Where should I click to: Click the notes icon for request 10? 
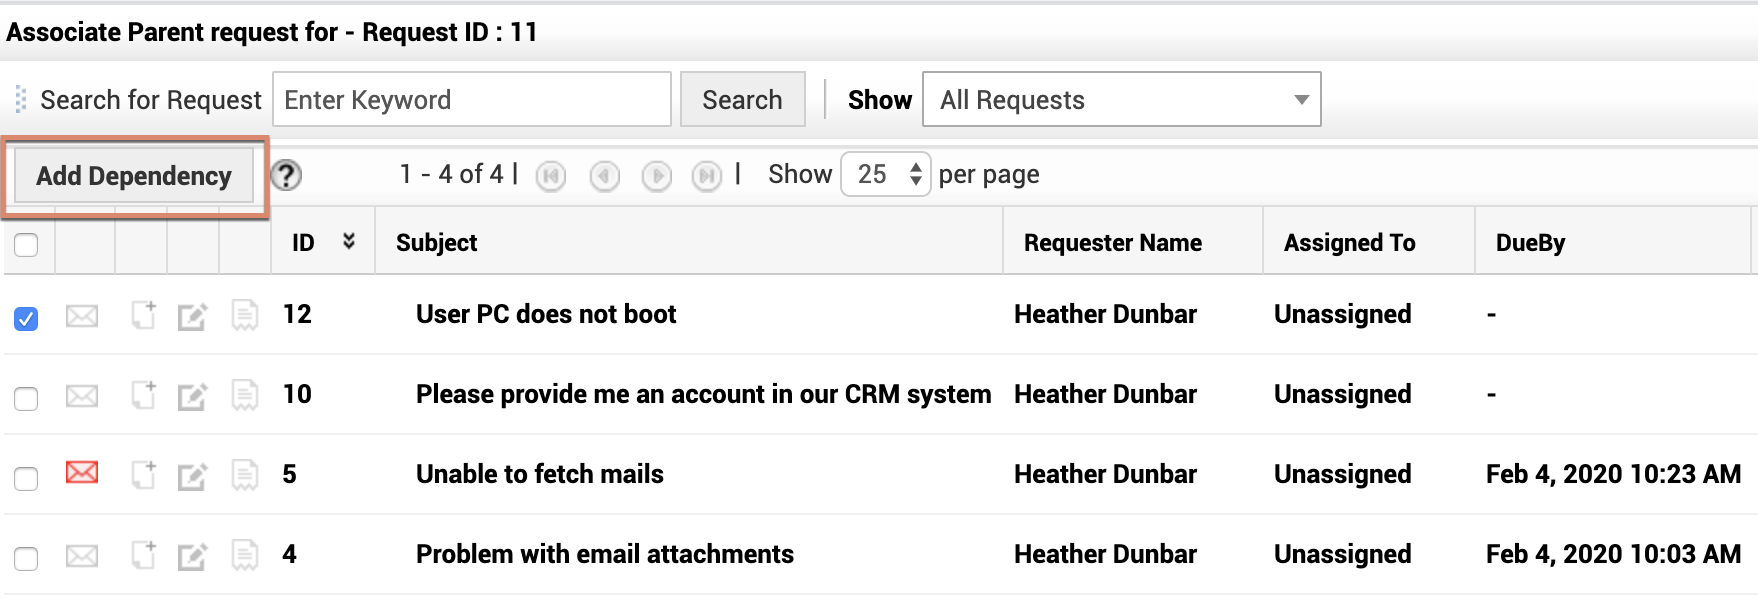(245, 395)
